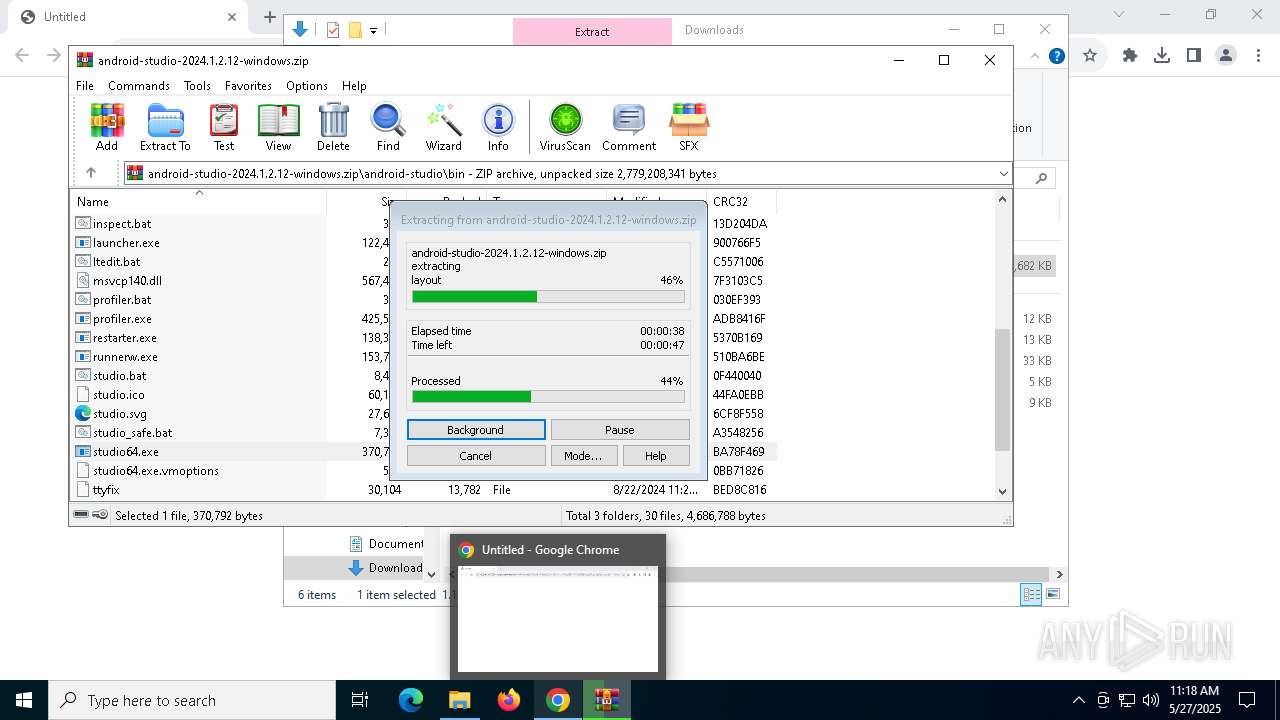Open the notification center icon

pyautogui.click(x=1247, y=700)
